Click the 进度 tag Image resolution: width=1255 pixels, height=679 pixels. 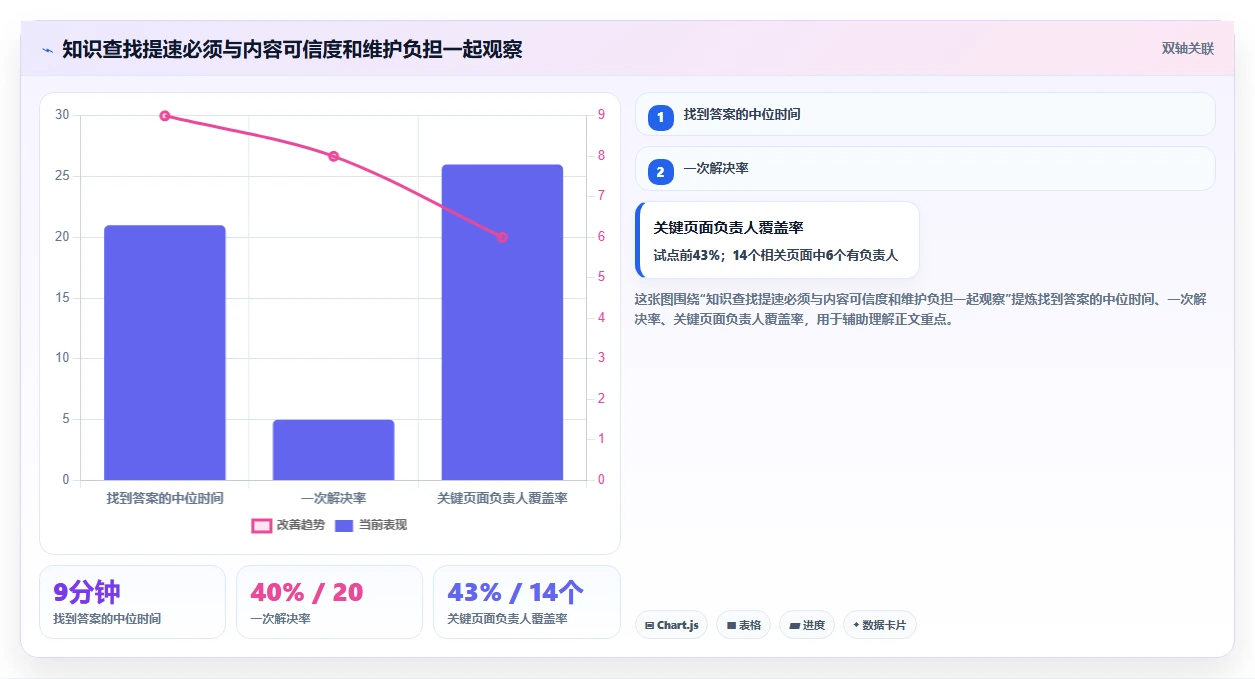[x=806, y=625]
